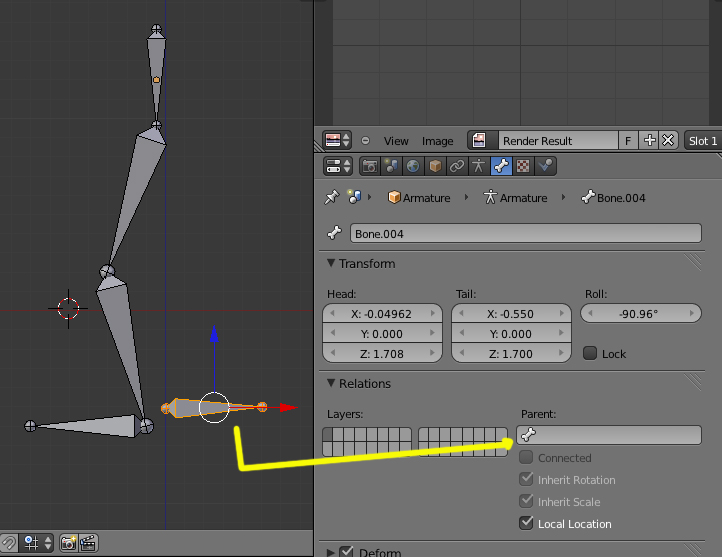Click the Relations panel drag grip
Viewport: 722px width, 557px height.
(x=693, y=382)
